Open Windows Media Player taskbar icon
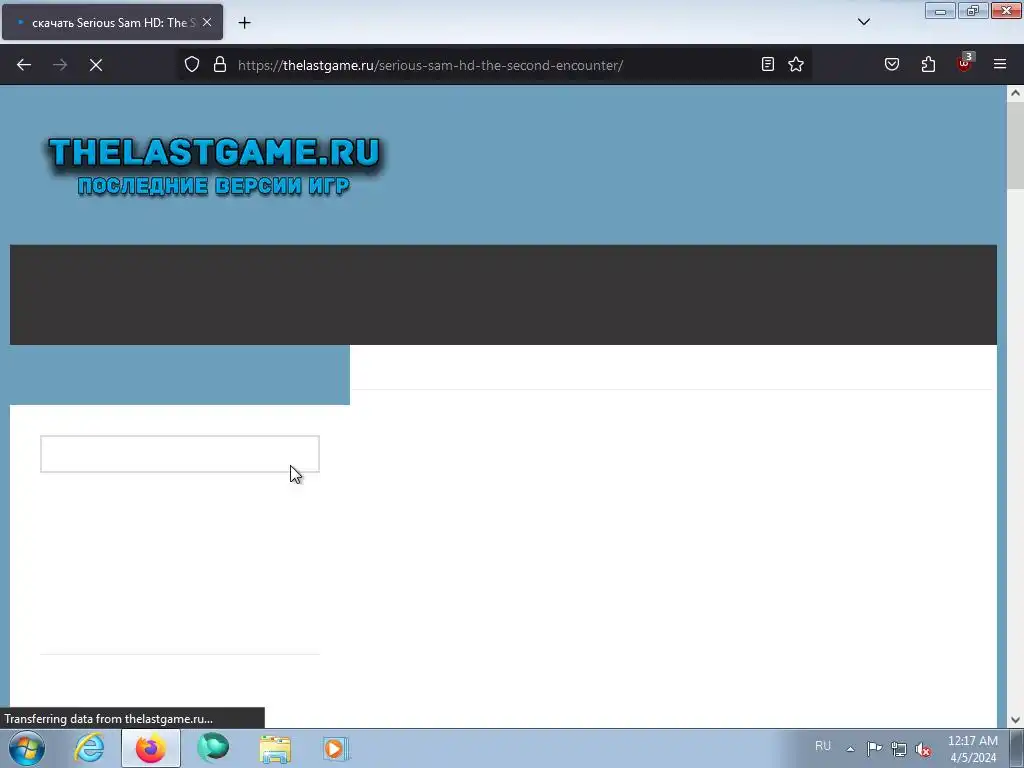 coord(336,748)
